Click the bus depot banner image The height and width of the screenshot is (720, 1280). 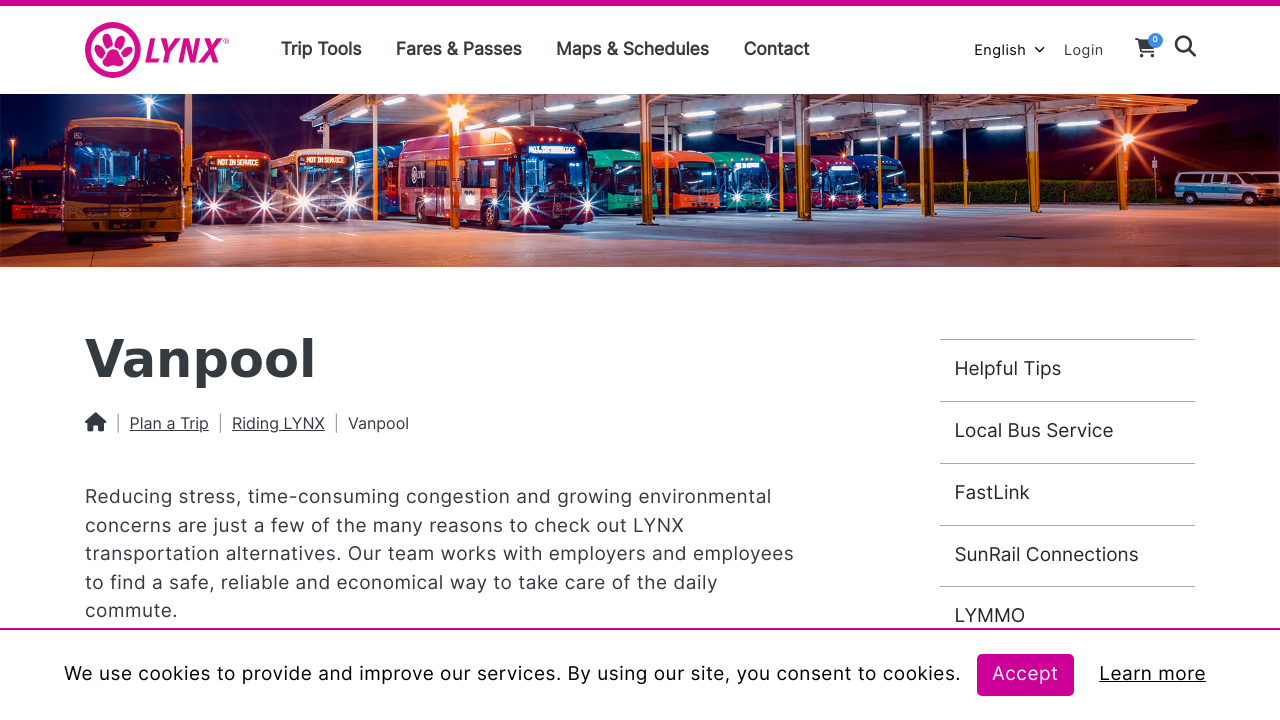point(640,180)
